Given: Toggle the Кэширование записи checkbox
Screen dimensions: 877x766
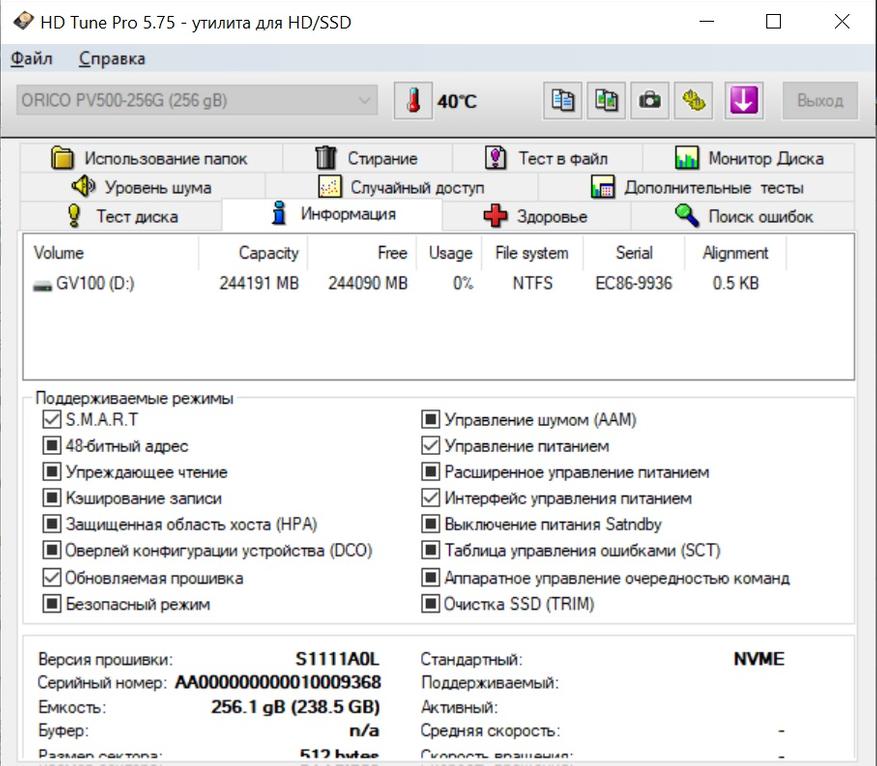Looking at the screenshot, I should pos(51,498).
